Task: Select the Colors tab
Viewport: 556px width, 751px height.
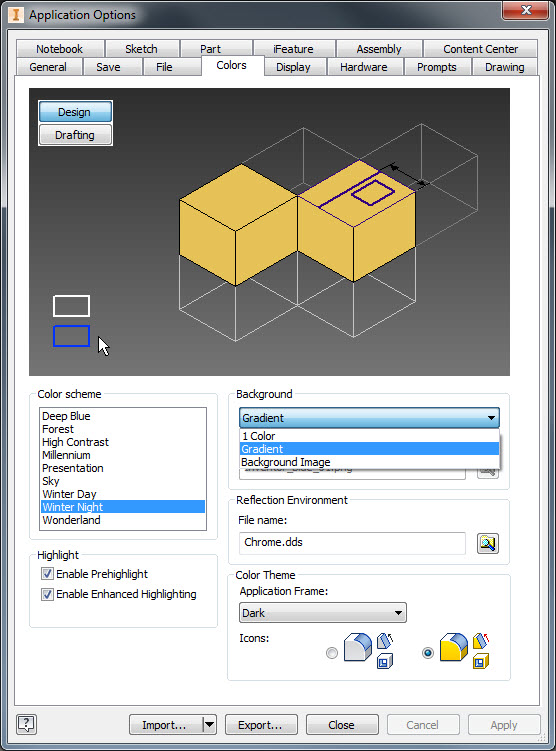Action: point(232,65)
